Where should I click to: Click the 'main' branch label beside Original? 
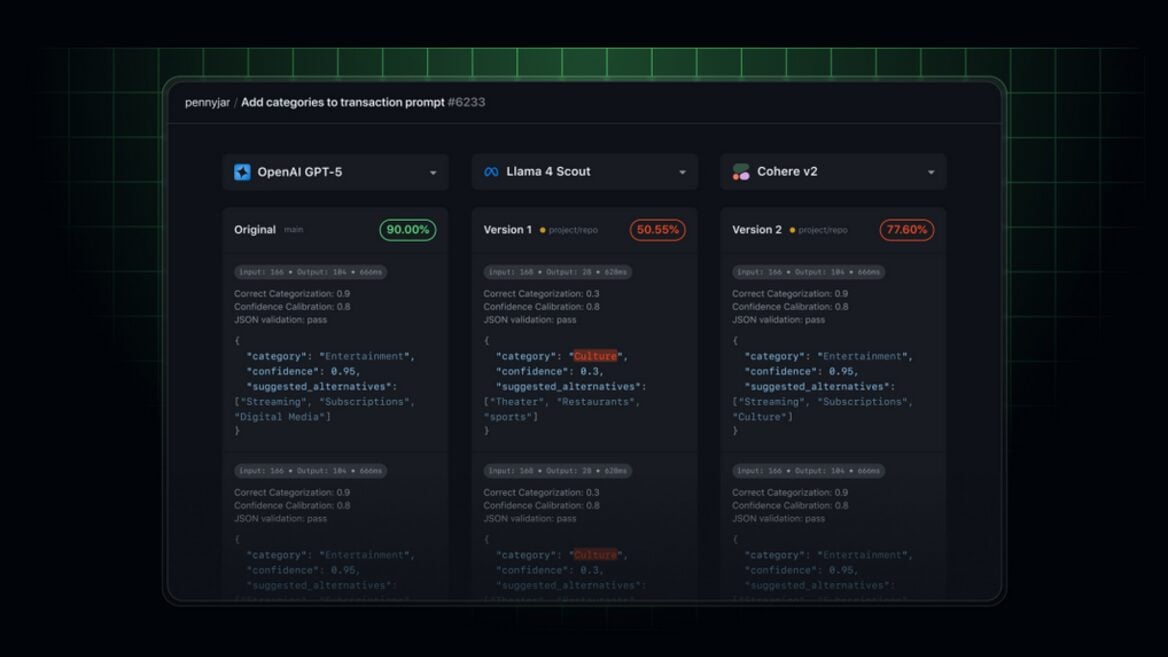[x=293, y=229]
